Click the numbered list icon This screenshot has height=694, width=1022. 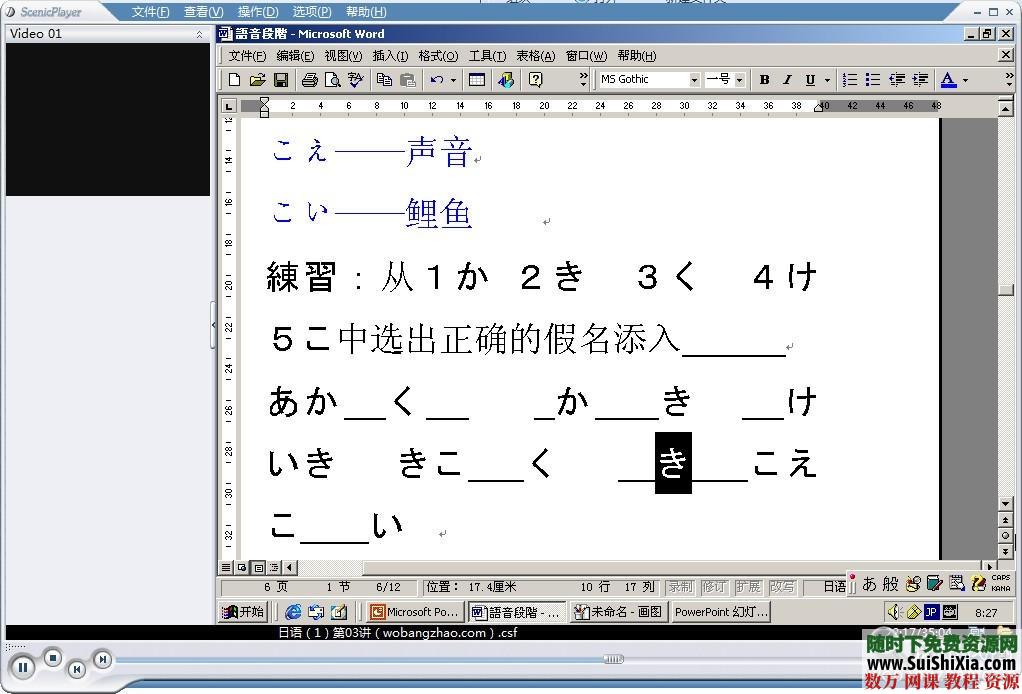coord(850,80)
